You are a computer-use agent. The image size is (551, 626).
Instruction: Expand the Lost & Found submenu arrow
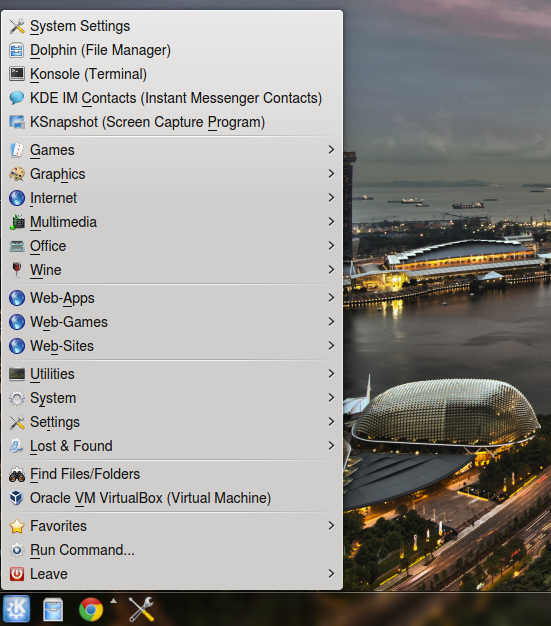tap(331, 446)
